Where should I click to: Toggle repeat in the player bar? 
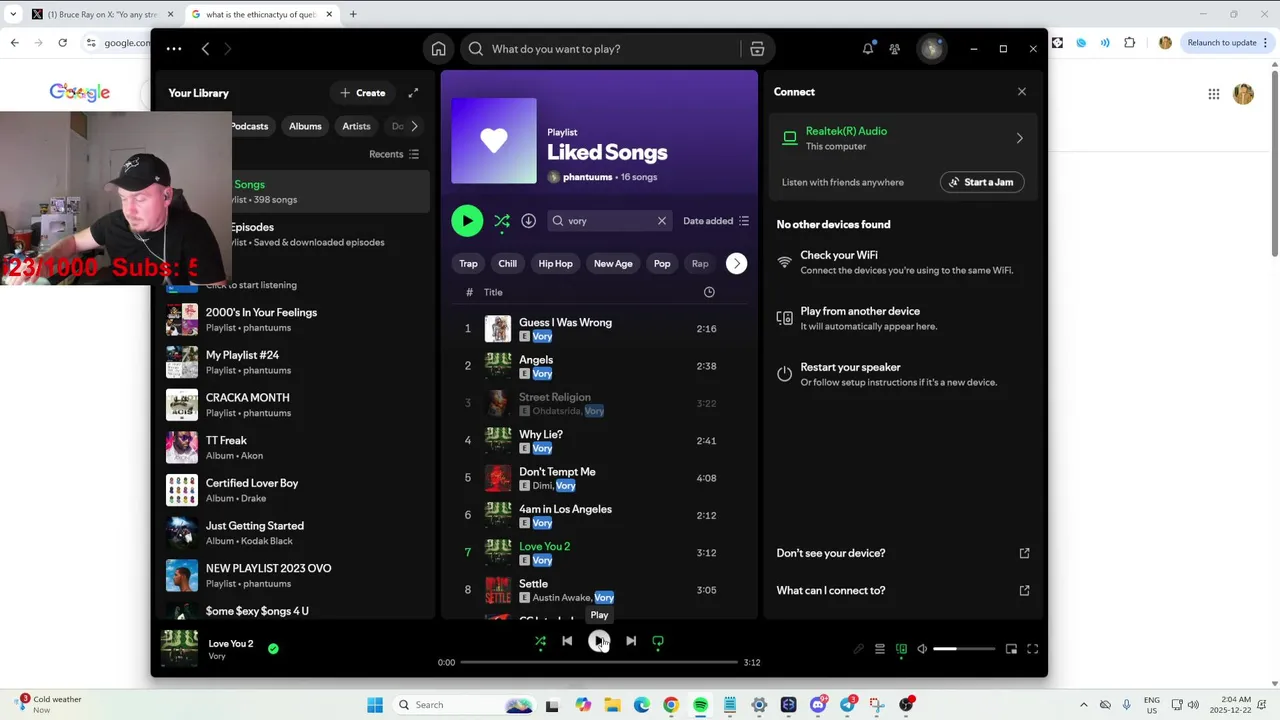point(658,641)
